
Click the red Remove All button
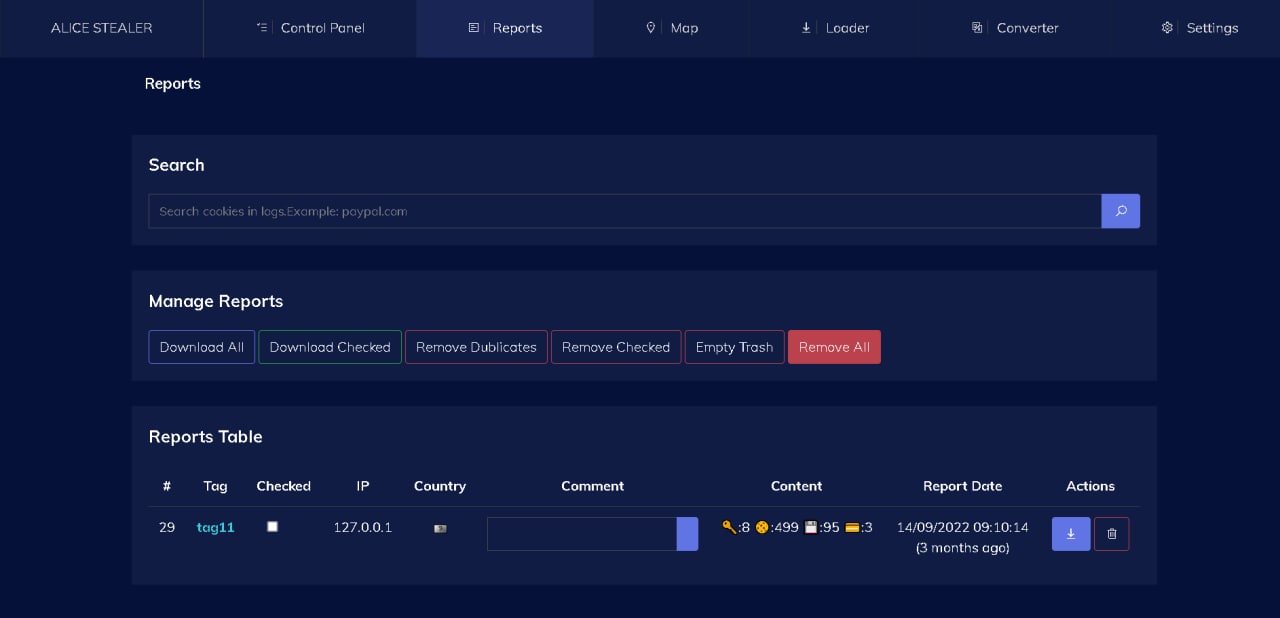pos(834,347)
